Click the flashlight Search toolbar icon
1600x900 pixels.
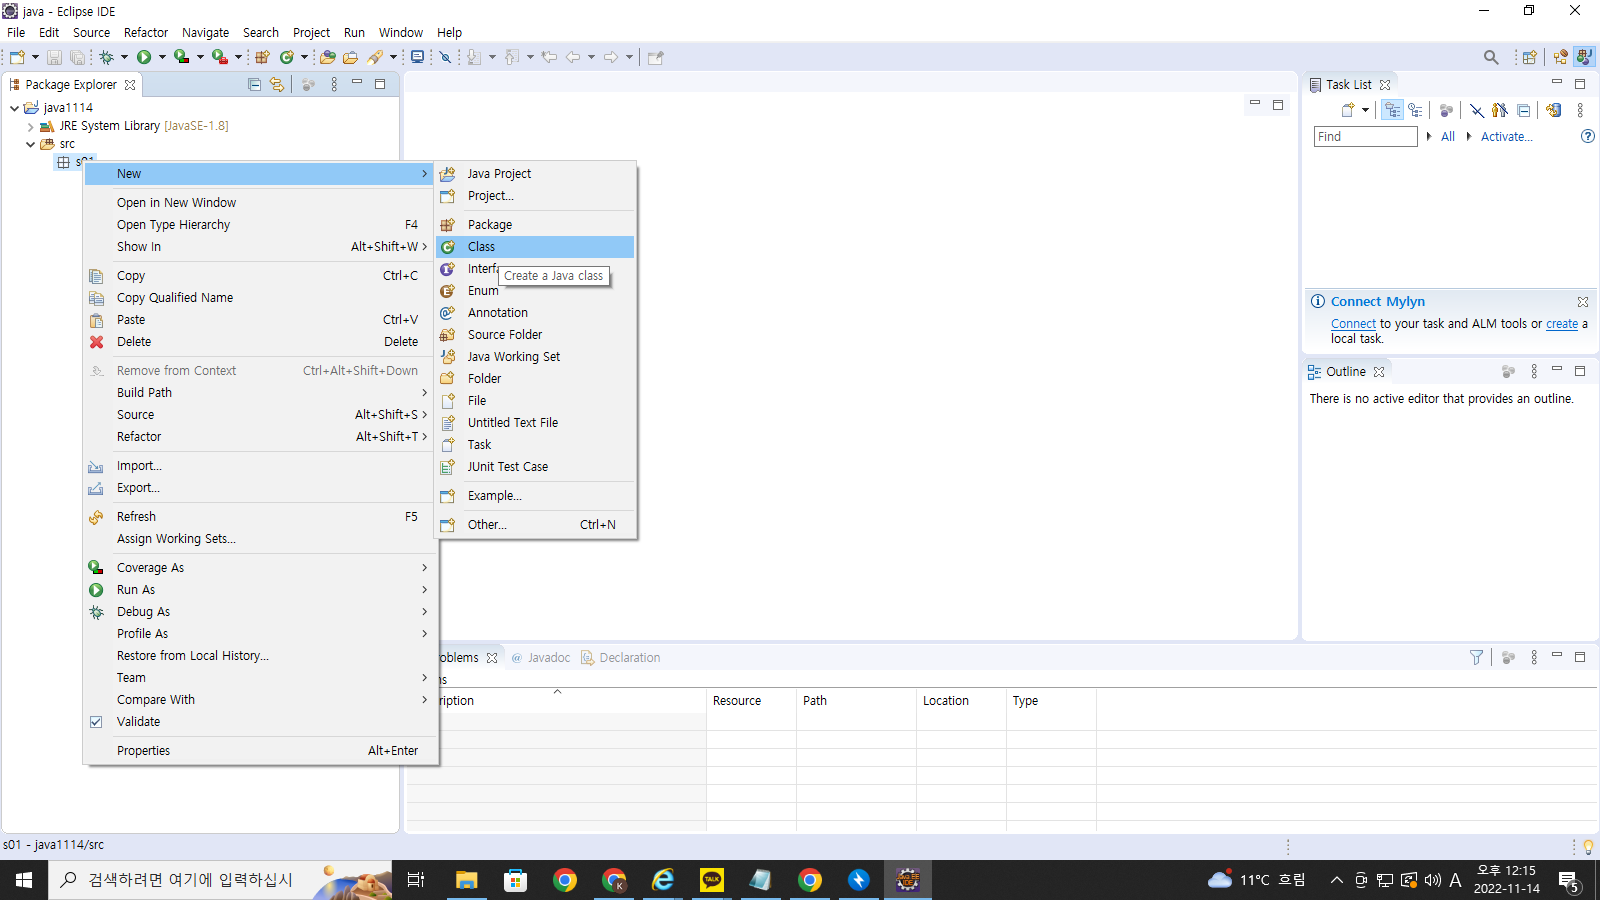[375, 58]
